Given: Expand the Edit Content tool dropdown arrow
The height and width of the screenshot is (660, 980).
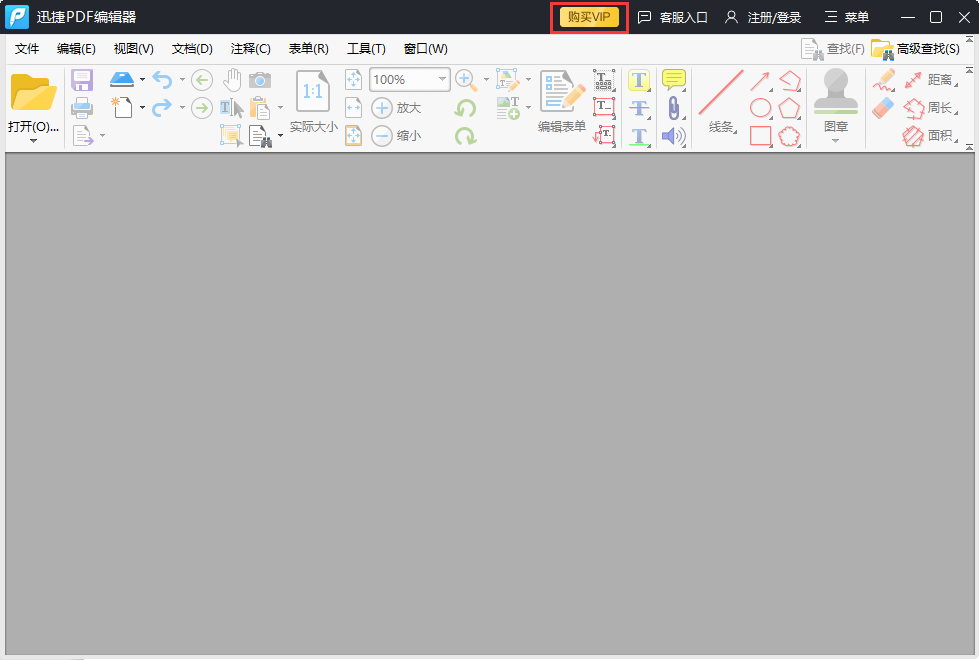Looking at the screenshot, I should pyautogui.click(x=529, y=79).
